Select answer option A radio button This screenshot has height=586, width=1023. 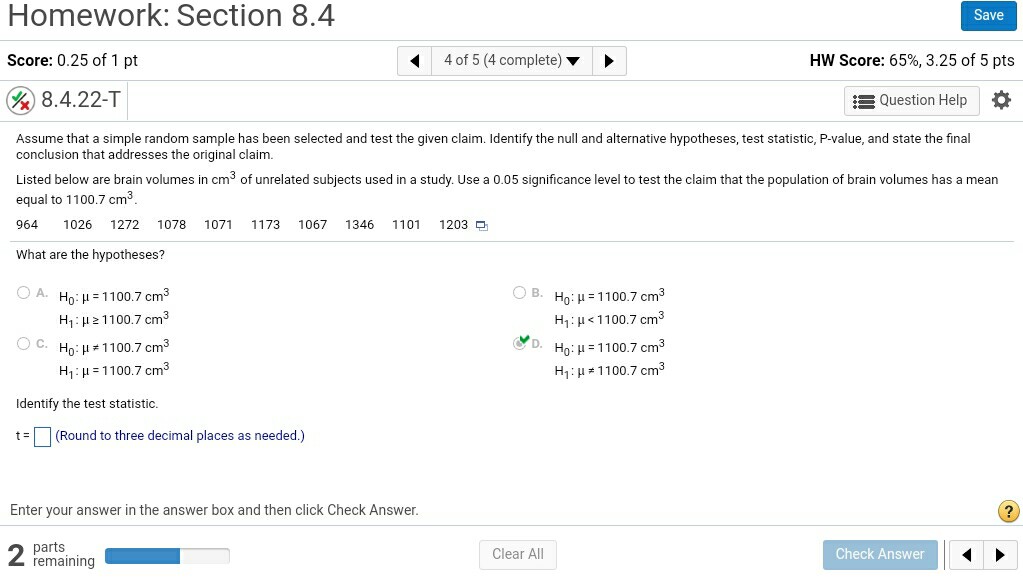pos(24,293)
